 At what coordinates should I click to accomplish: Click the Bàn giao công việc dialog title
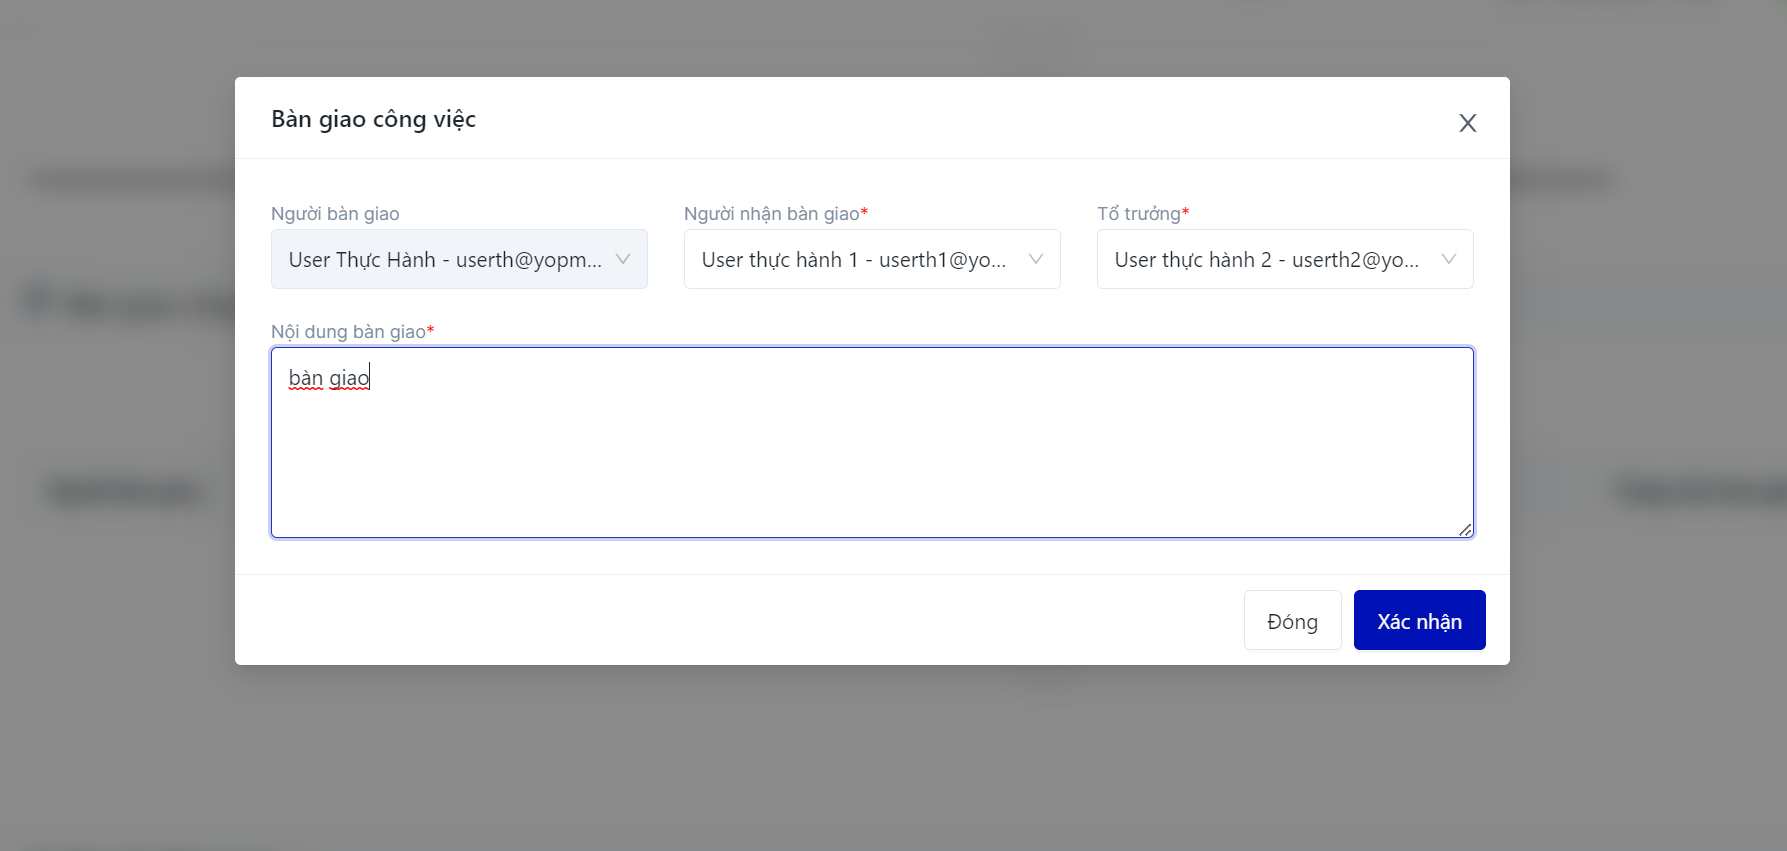(373, 119)
